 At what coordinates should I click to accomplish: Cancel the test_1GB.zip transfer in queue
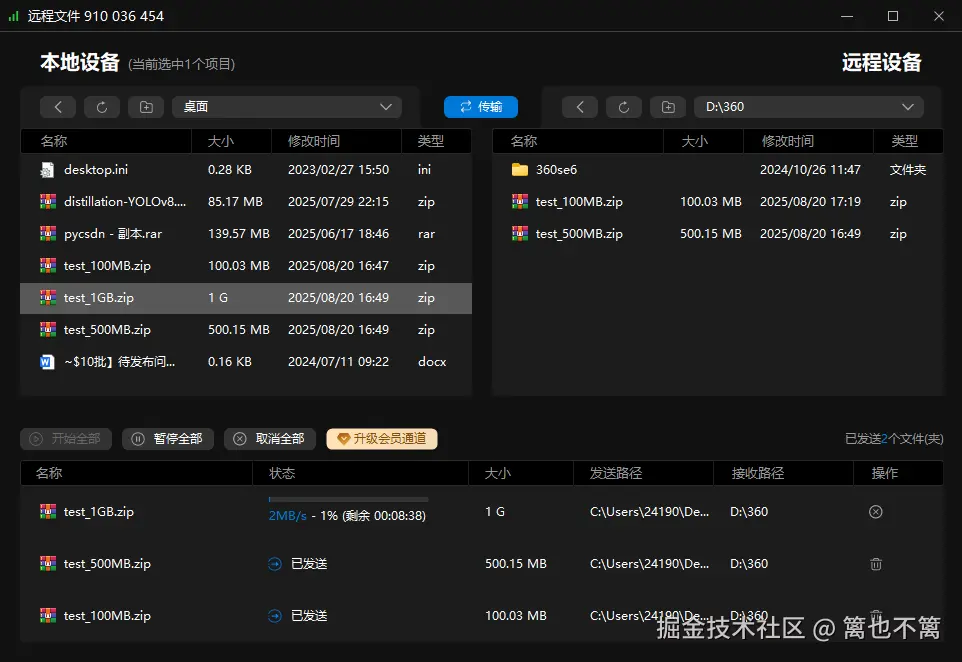pyautogui.click(x=875, y=512)
